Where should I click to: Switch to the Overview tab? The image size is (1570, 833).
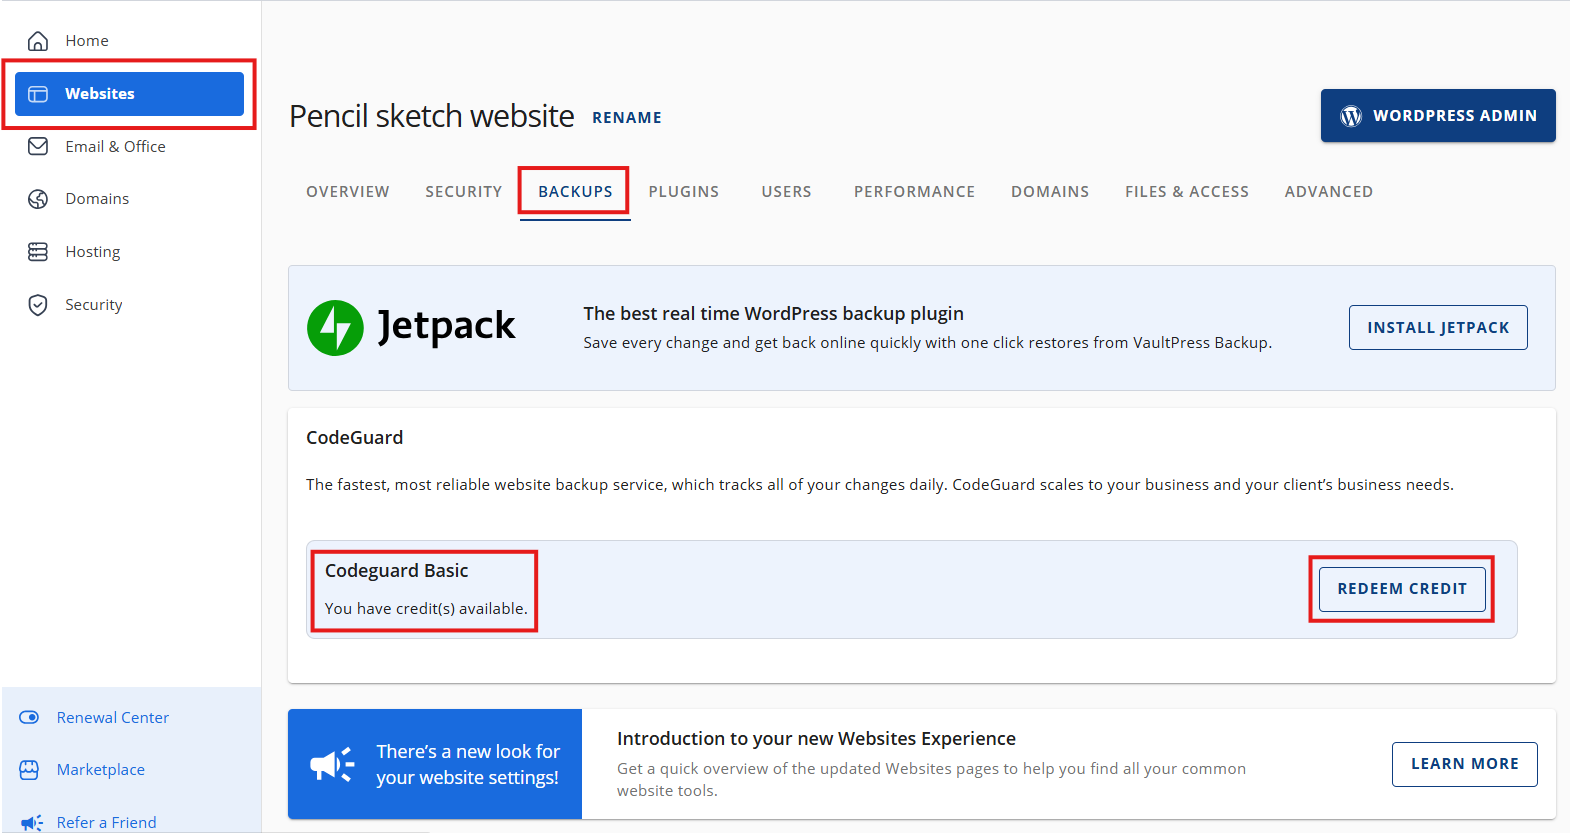(347, 192)
